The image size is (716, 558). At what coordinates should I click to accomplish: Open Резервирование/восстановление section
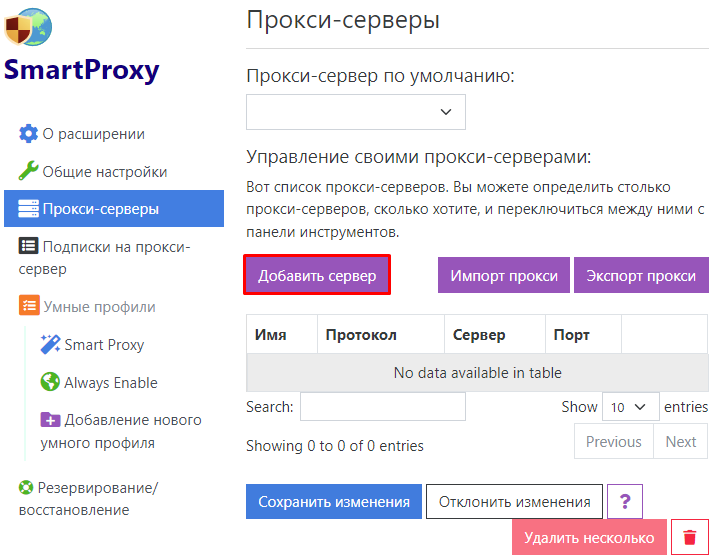(x=88, y=499)
